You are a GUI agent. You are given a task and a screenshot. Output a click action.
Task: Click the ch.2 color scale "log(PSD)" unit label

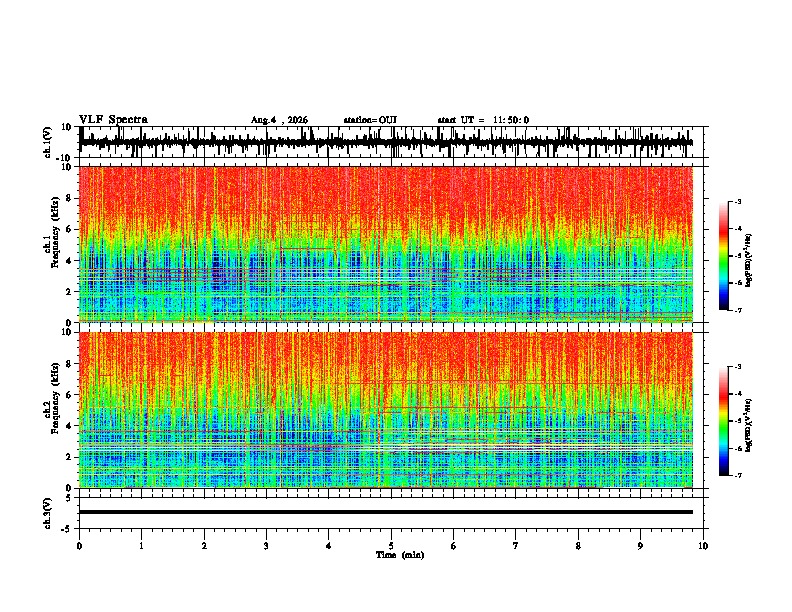(749, 425)
